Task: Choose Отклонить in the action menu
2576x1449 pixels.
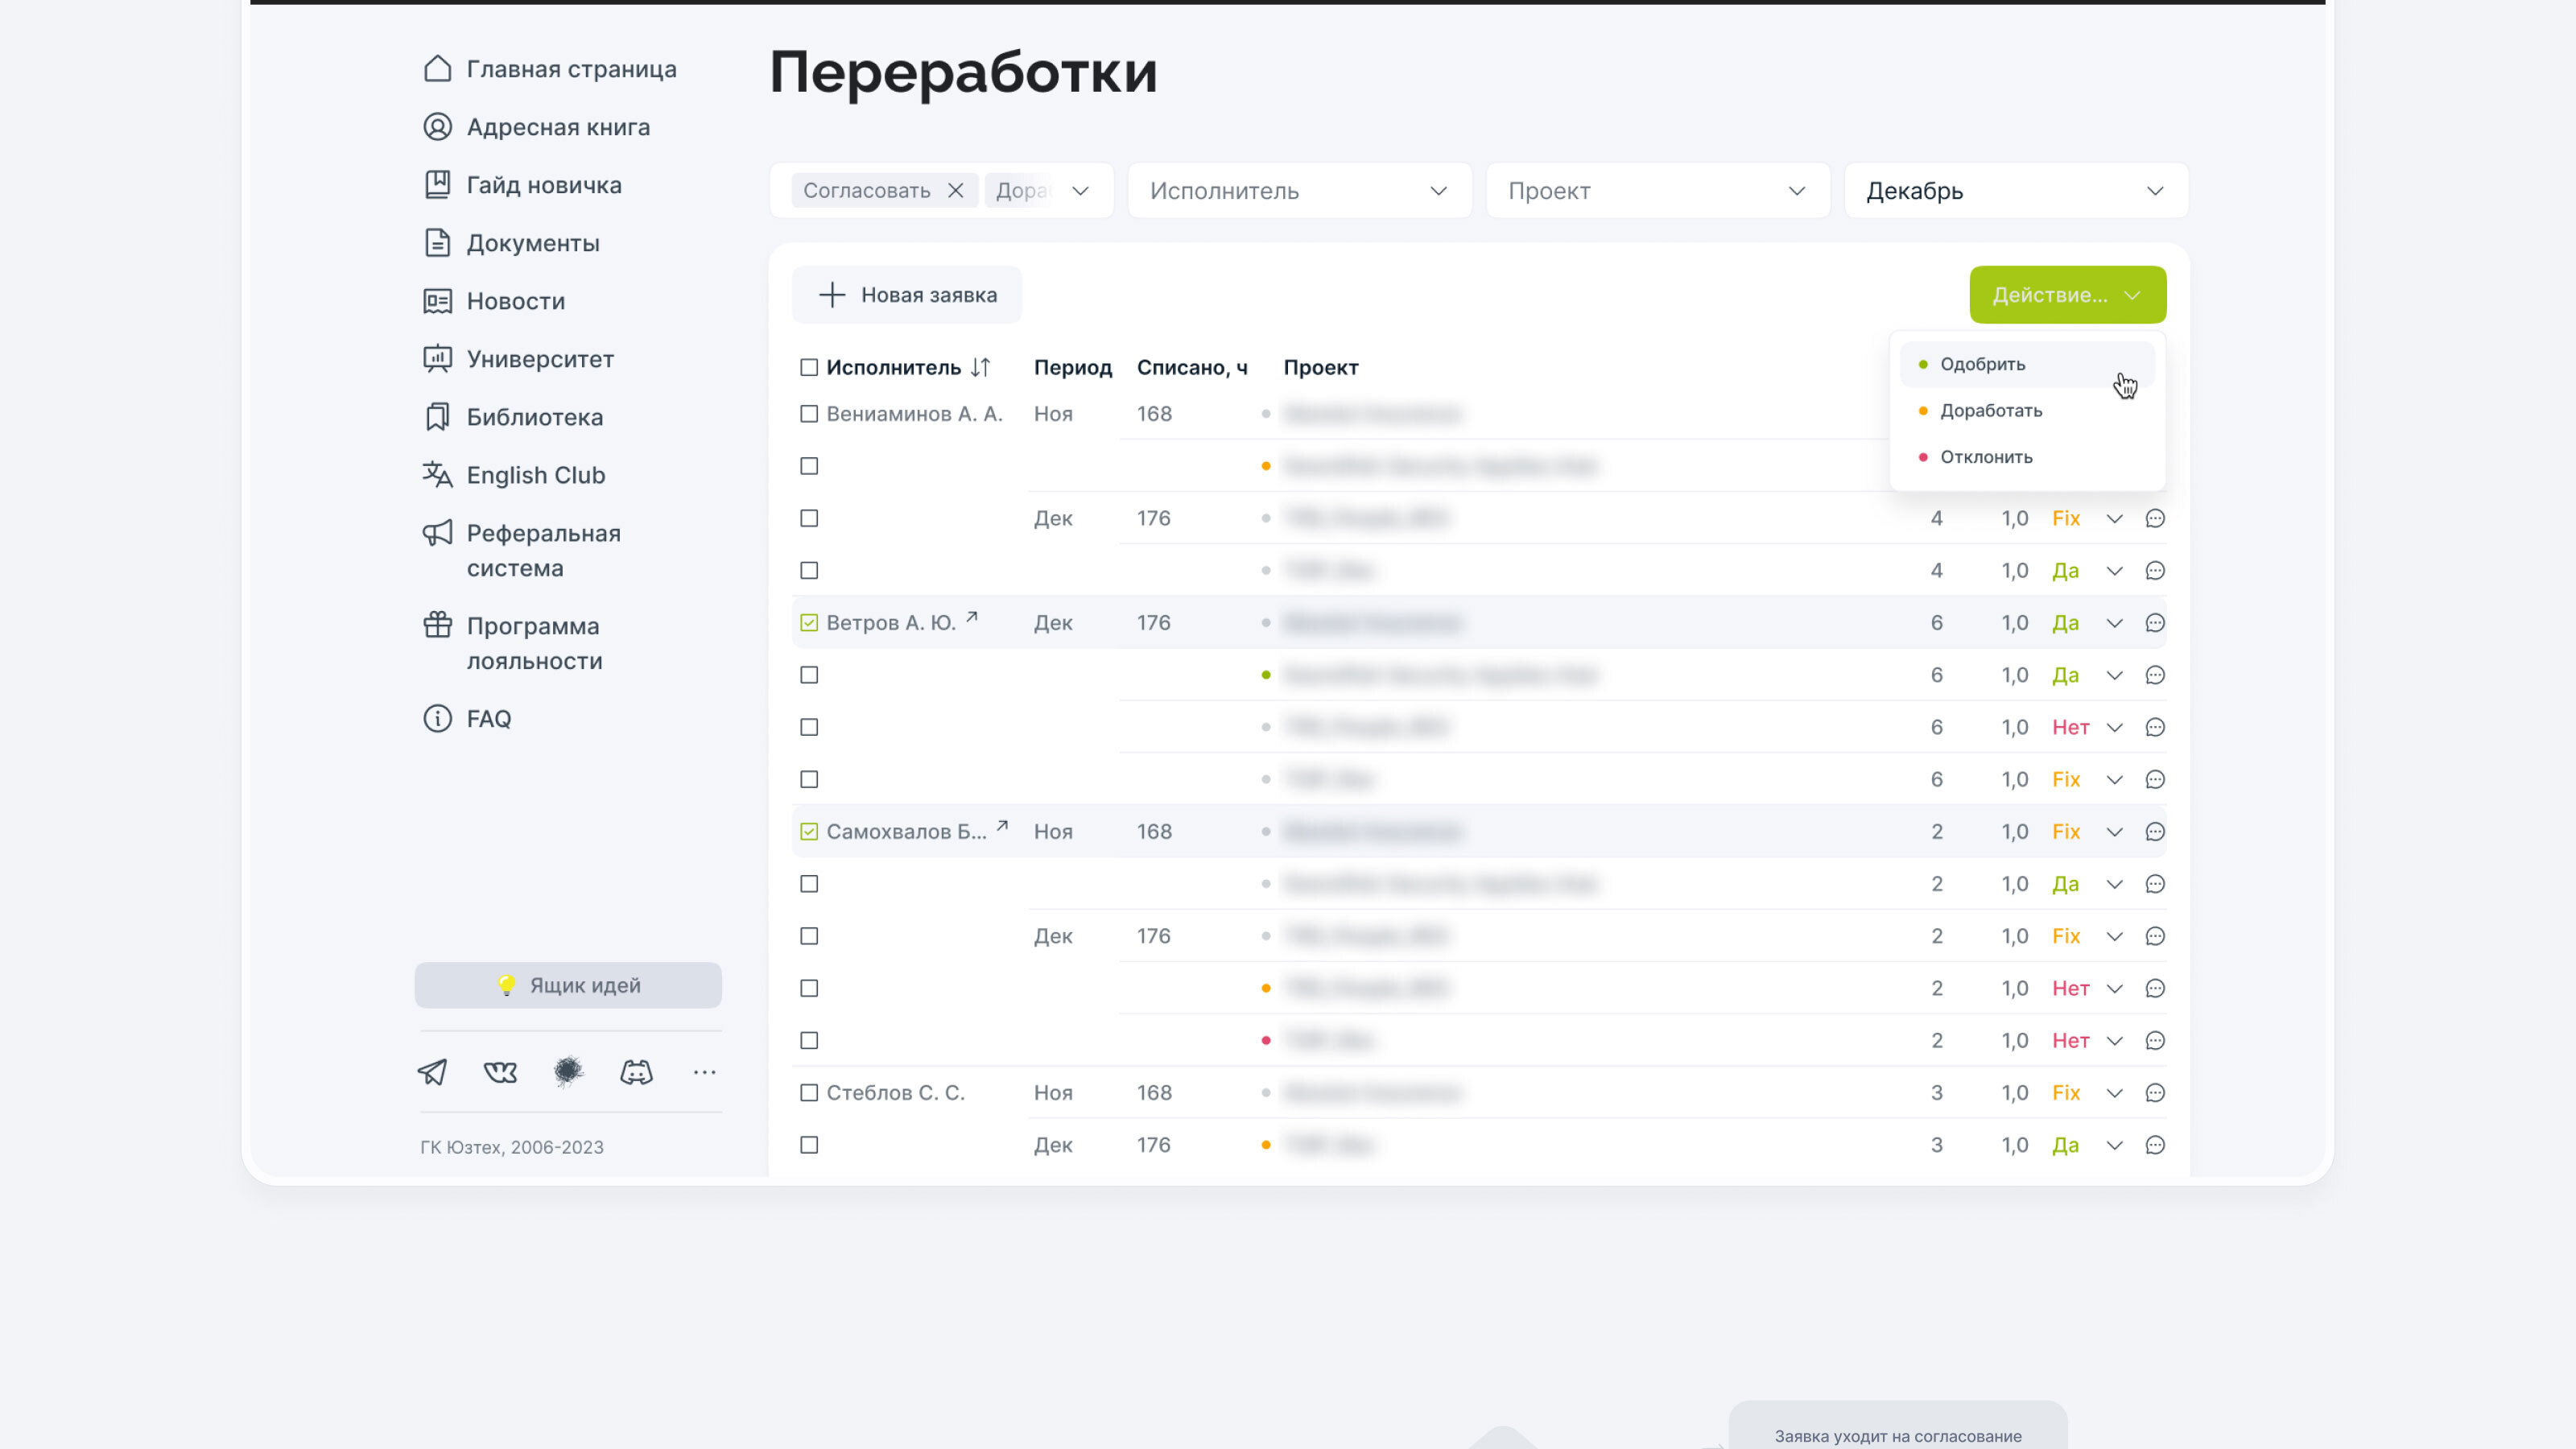Action: [1986, 457]
